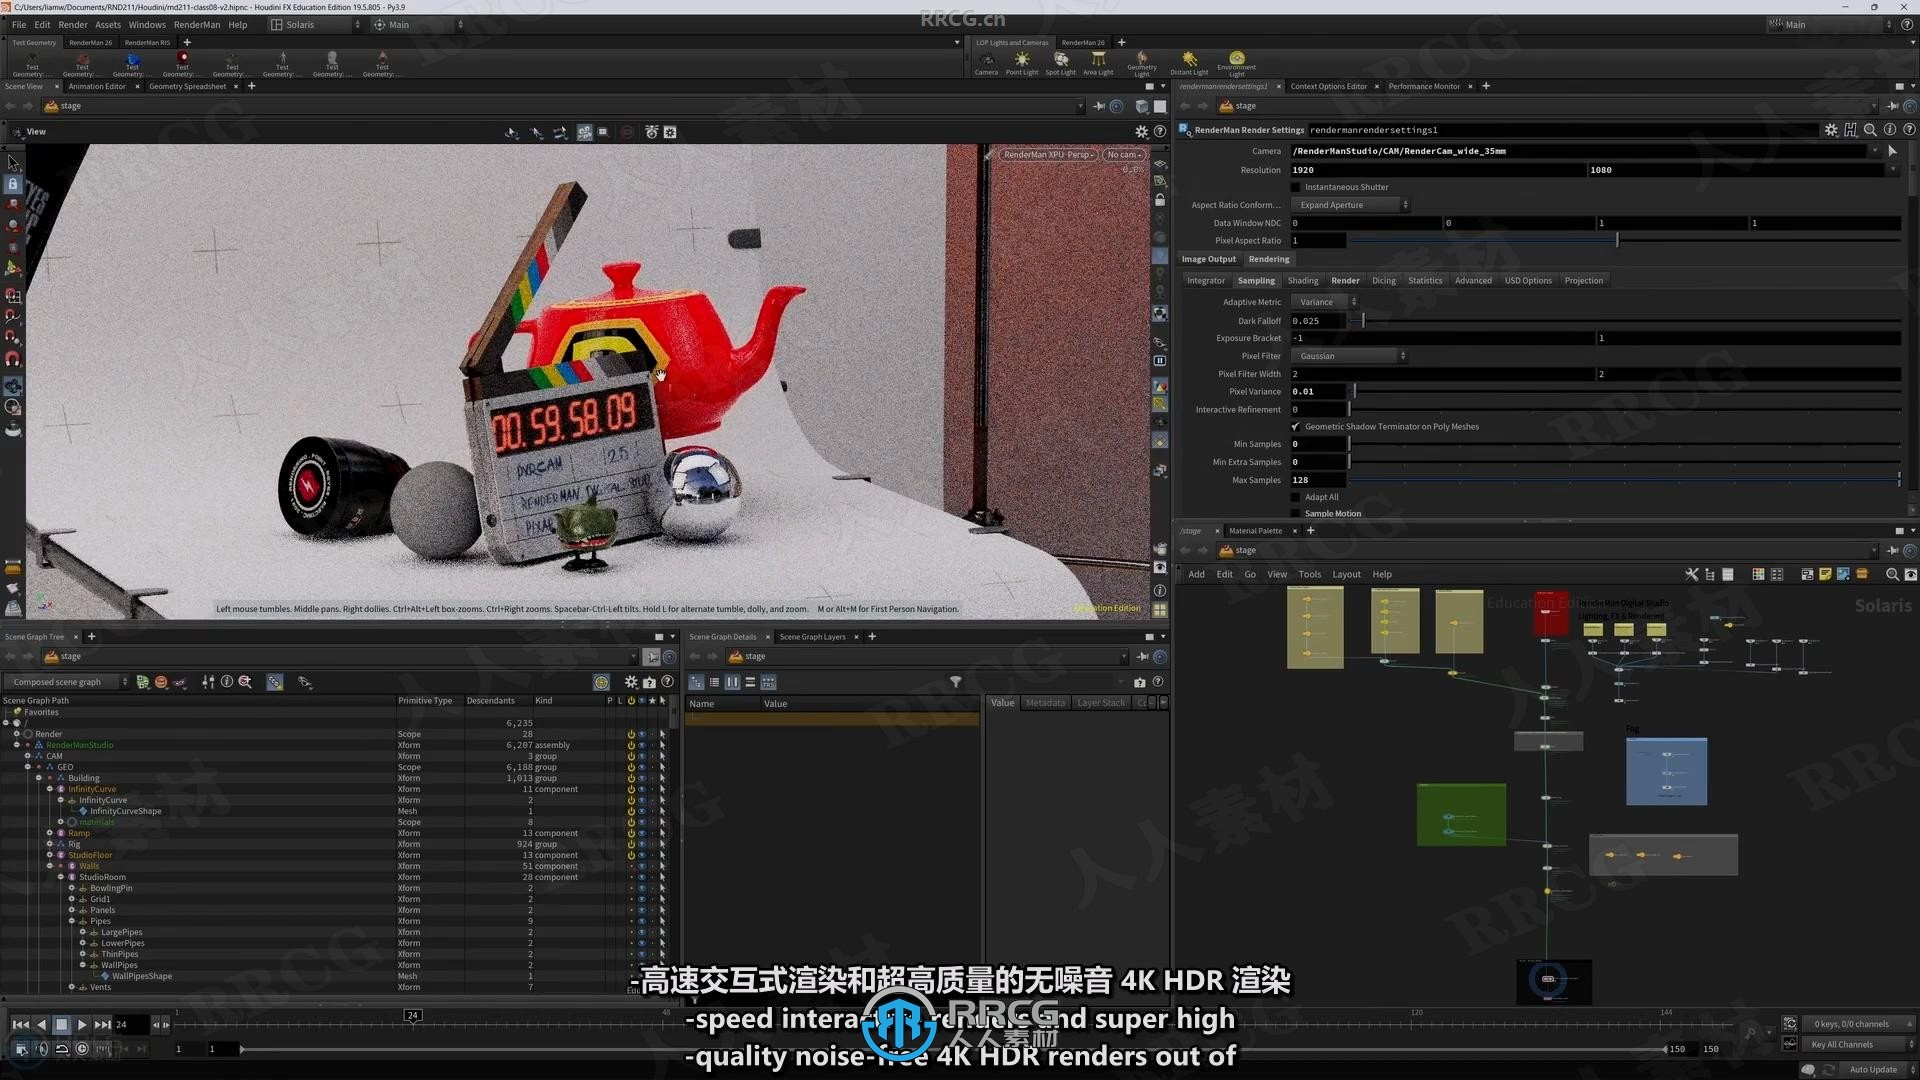Click the parameter gear menu for rendermanrendersettings1
The image size is (1920, 1080).
point(1831,130)
